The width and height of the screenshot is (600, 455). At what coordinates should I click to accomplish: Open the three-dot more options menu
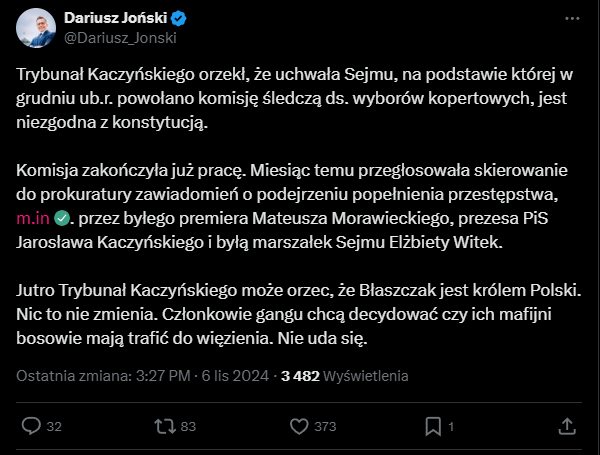pos(570,19)
